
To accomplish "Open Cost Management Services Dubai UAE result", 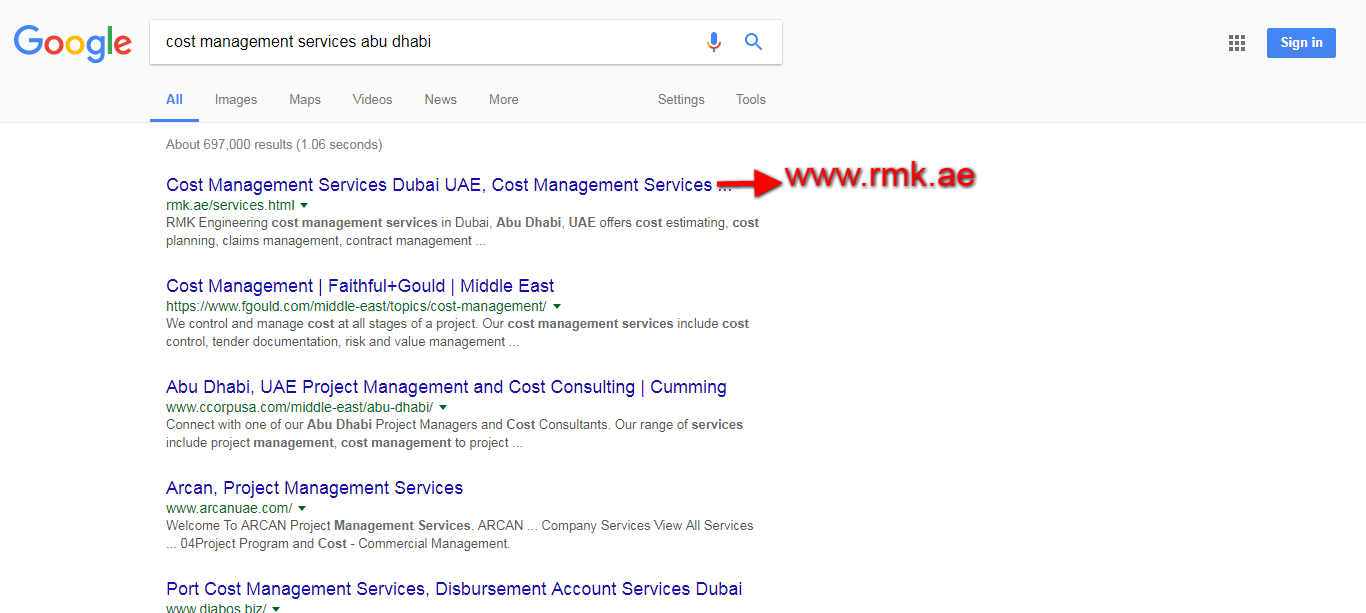I will click(449, 185).
